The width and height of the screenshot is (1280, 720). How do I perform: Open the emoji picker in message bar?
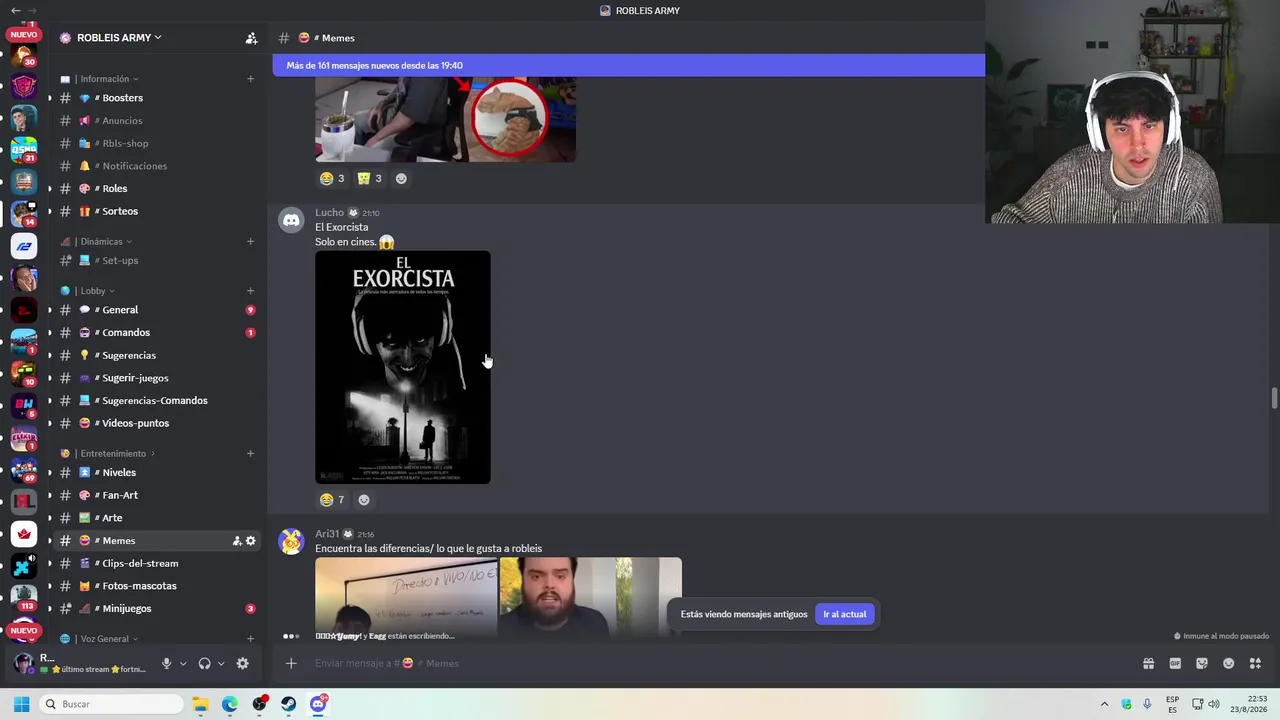coord(1229,663)
